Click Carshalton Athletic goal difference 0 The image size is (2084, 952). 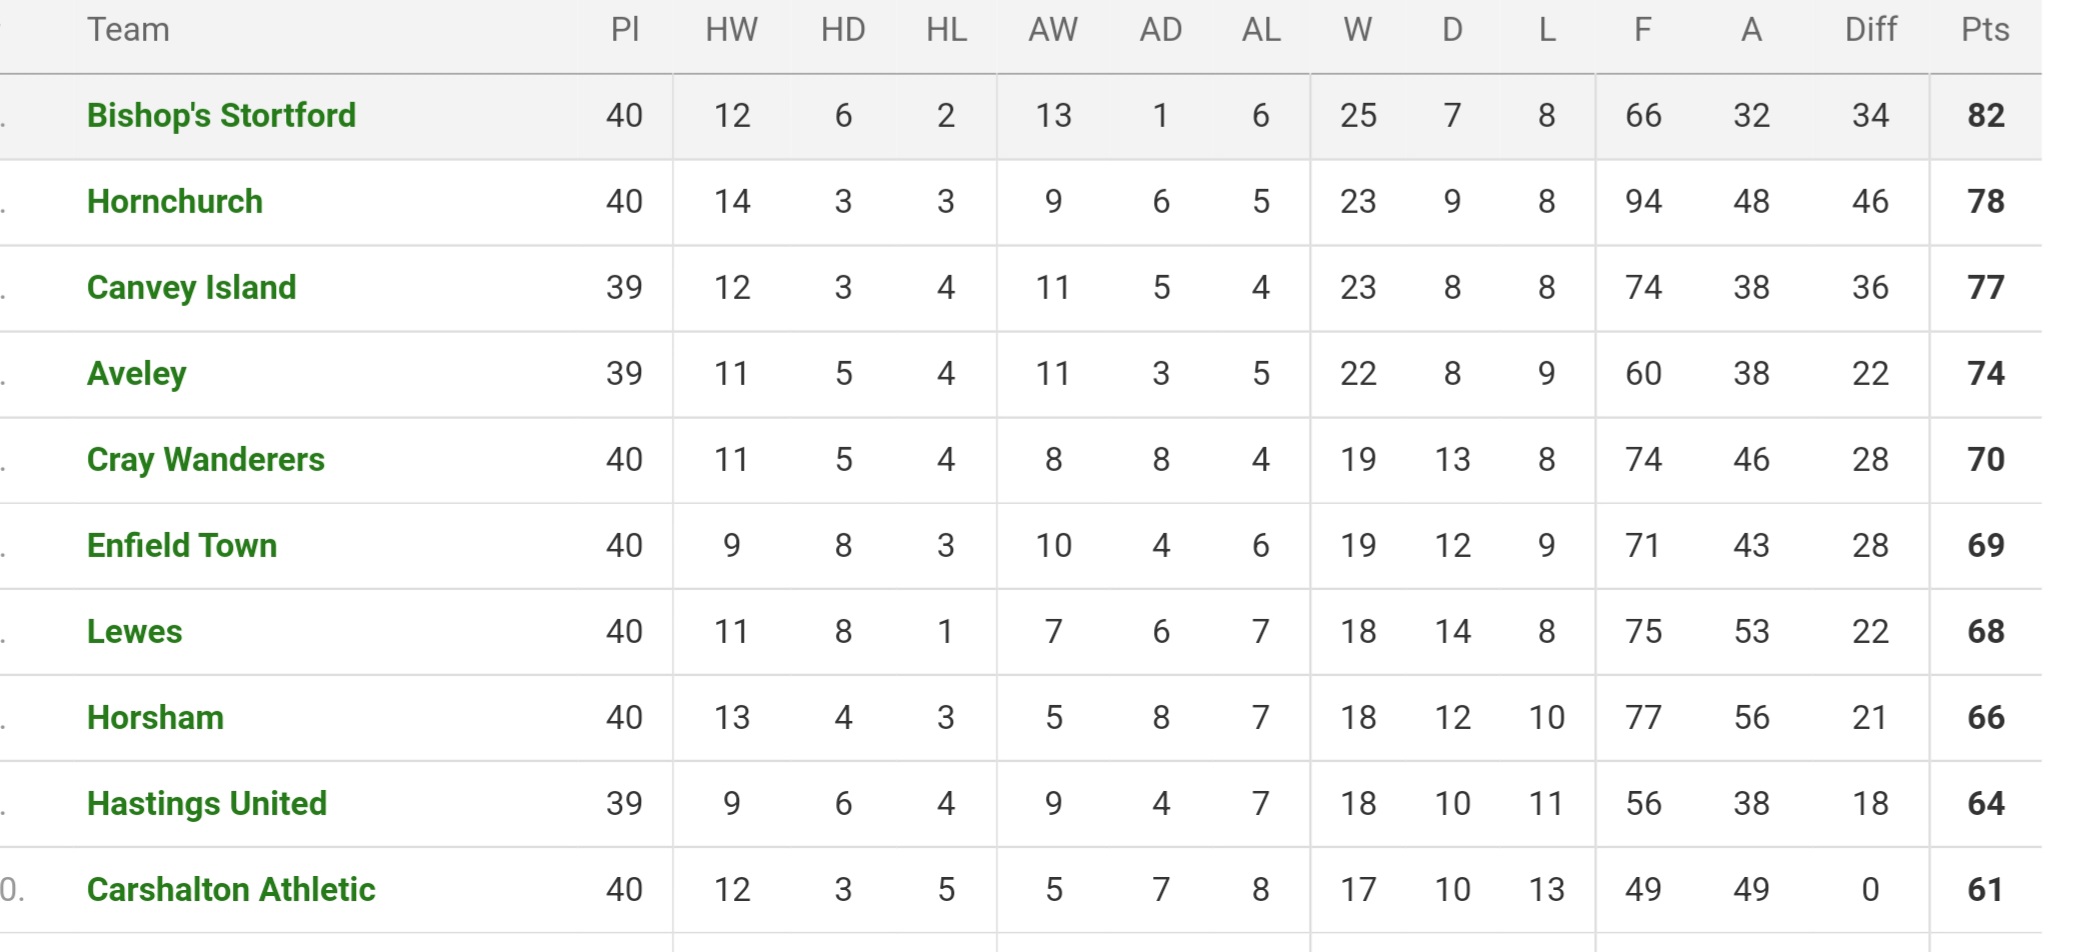point(1870,890)
